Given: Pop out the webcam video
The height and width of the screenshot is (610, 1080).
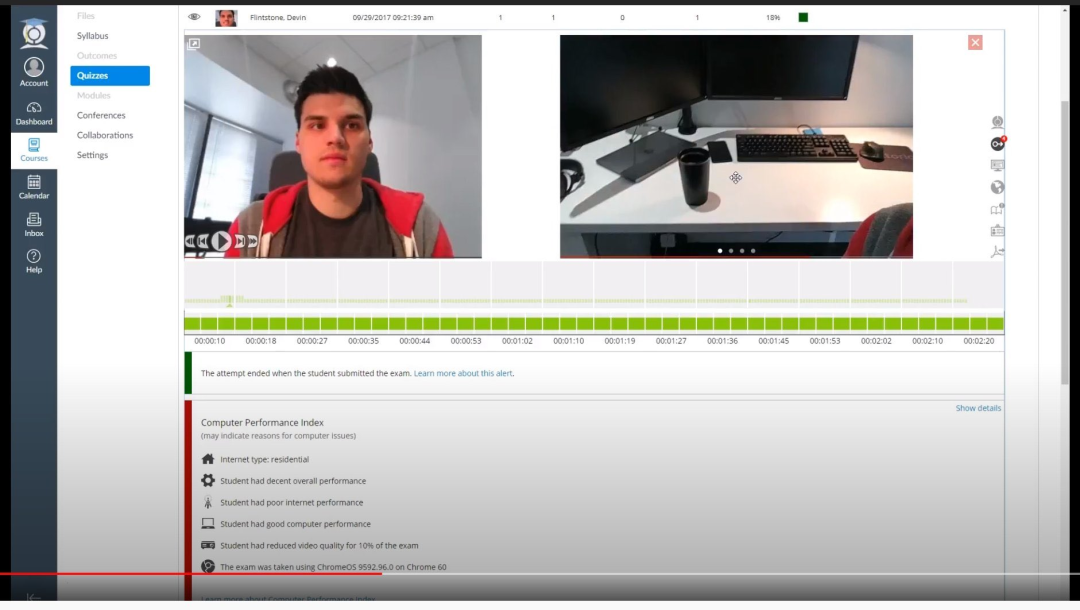Looking at the screenshot, I should [x=194, y=44].
